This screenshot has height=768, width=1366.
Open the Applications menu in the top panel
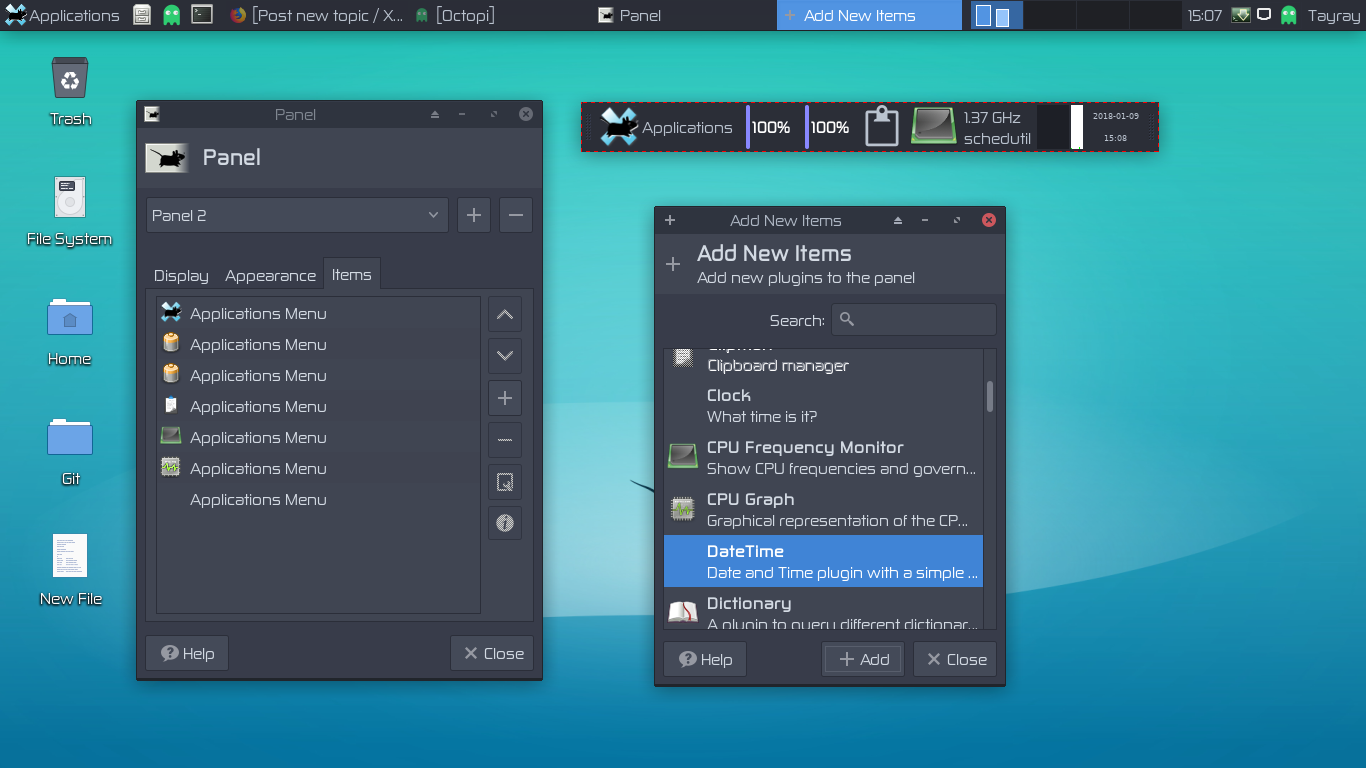[x=62, y=15]
